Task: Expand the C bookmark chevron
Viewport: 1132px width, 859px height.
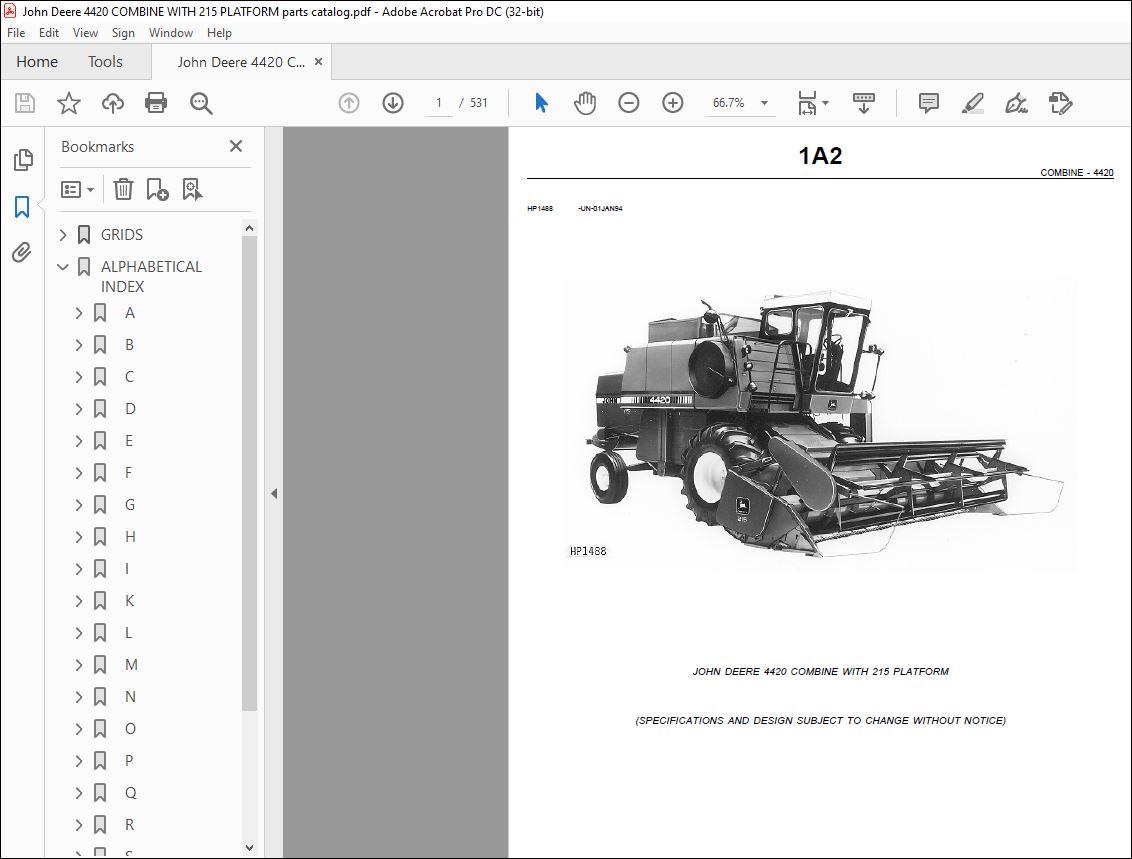Action: tap(79, 377)
